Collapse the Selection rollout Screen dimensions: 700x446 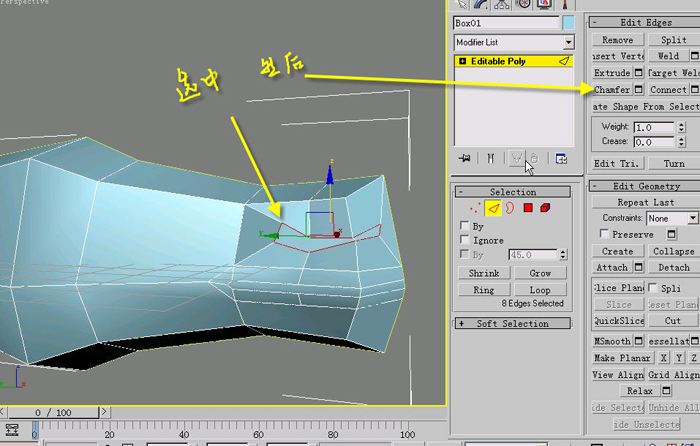click(x=512, y=192)
